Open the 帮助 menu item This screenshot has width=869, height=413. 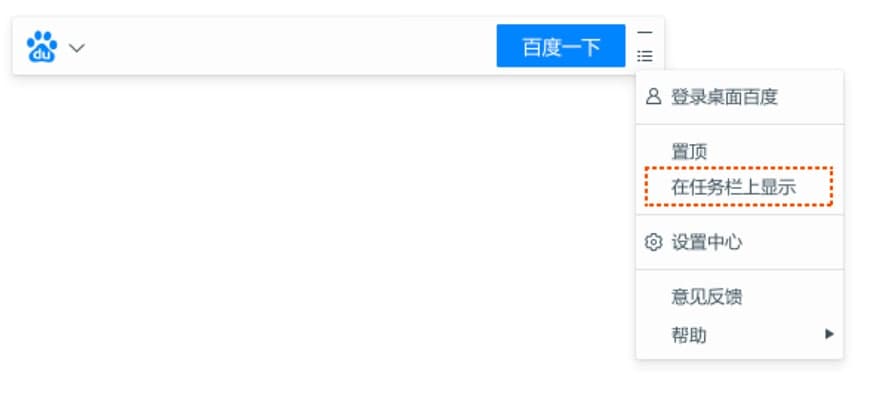(689, 335)
